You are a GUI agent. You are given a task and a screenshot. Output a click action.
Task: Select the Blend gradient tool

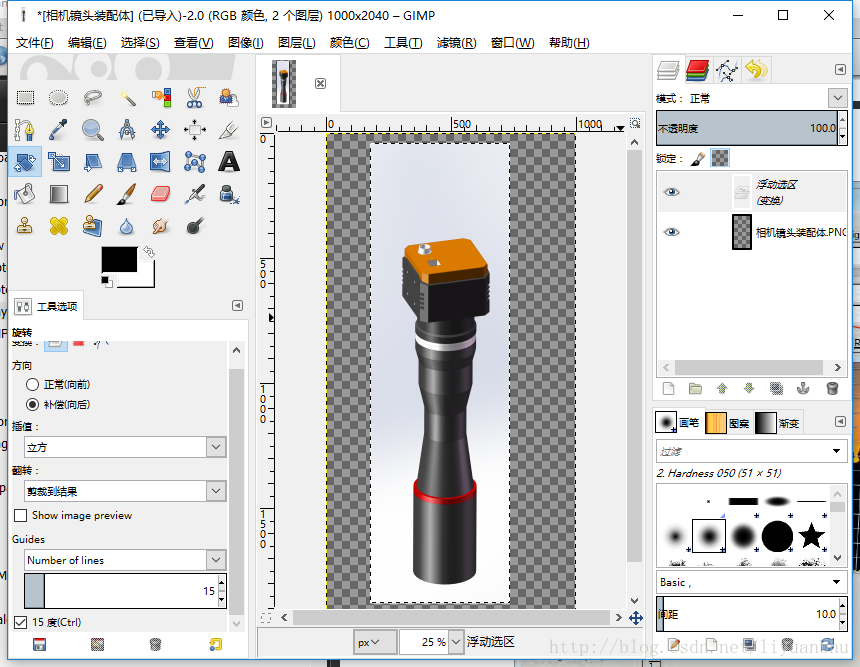coord(59,194)
